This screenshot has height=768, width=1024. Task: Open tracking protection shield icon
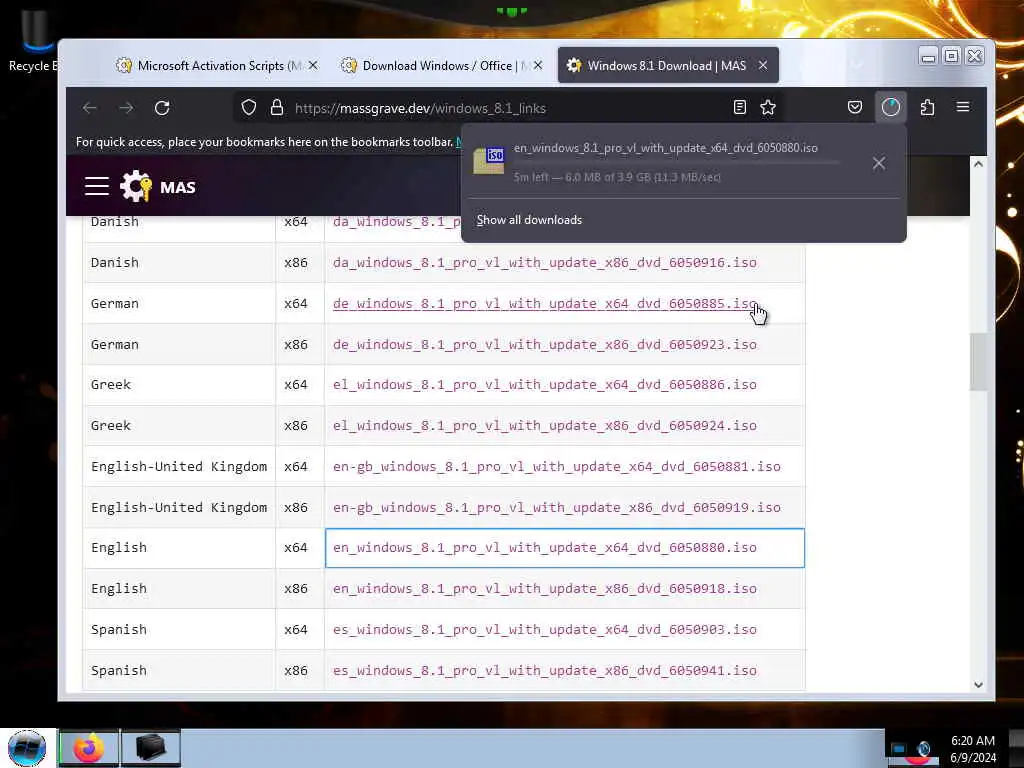249,108
